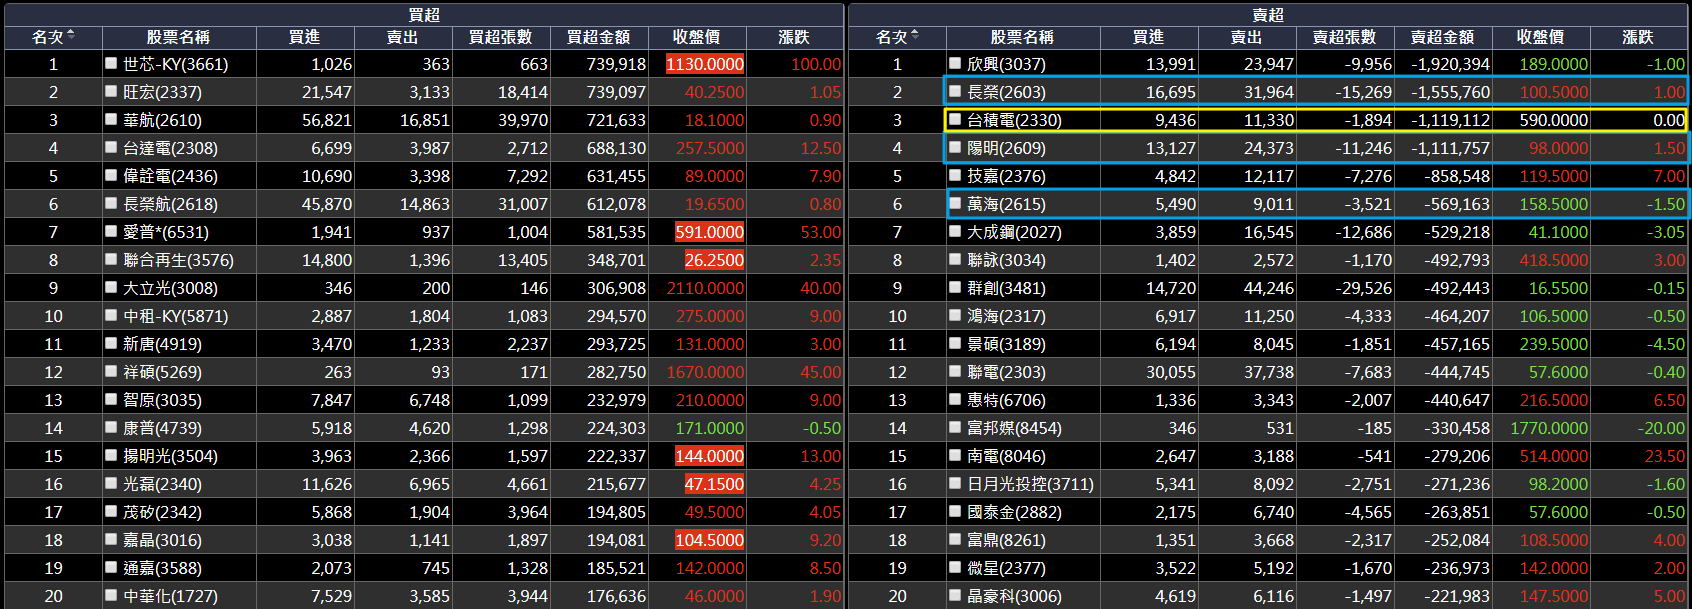Screen dimensions: 1692x609
Task: Click the 買超金額 column header
Action: pyautogui.click(x=599, y=37)
